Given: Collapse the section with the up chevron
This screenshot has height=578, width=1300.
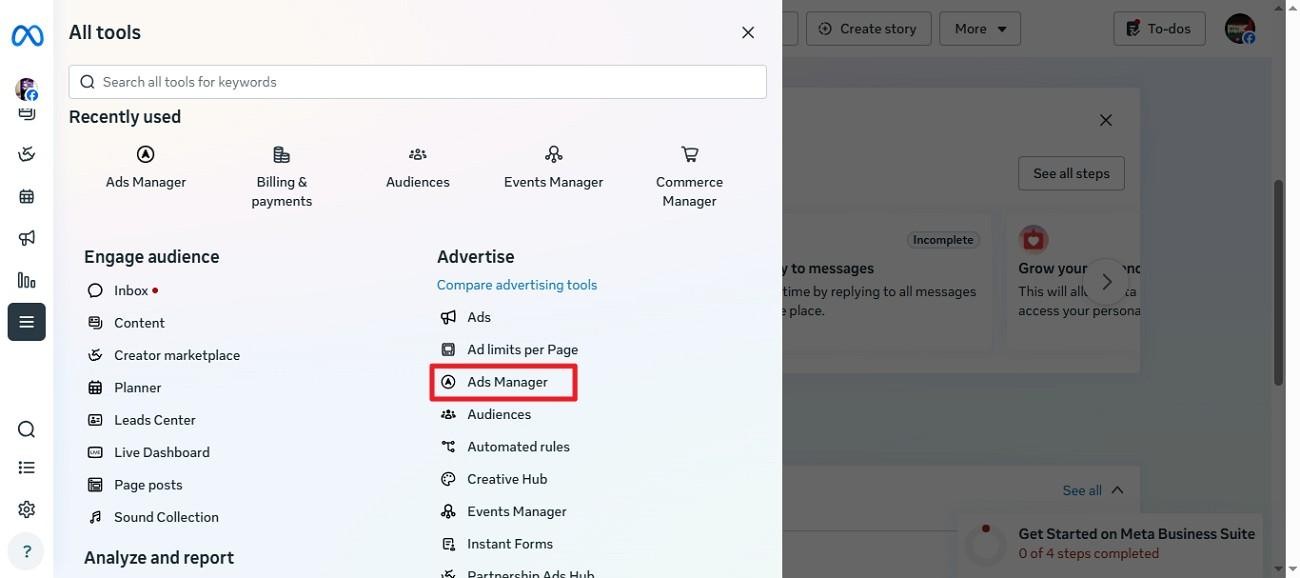Looking at the screenshot, I should tap(1118, 490).
